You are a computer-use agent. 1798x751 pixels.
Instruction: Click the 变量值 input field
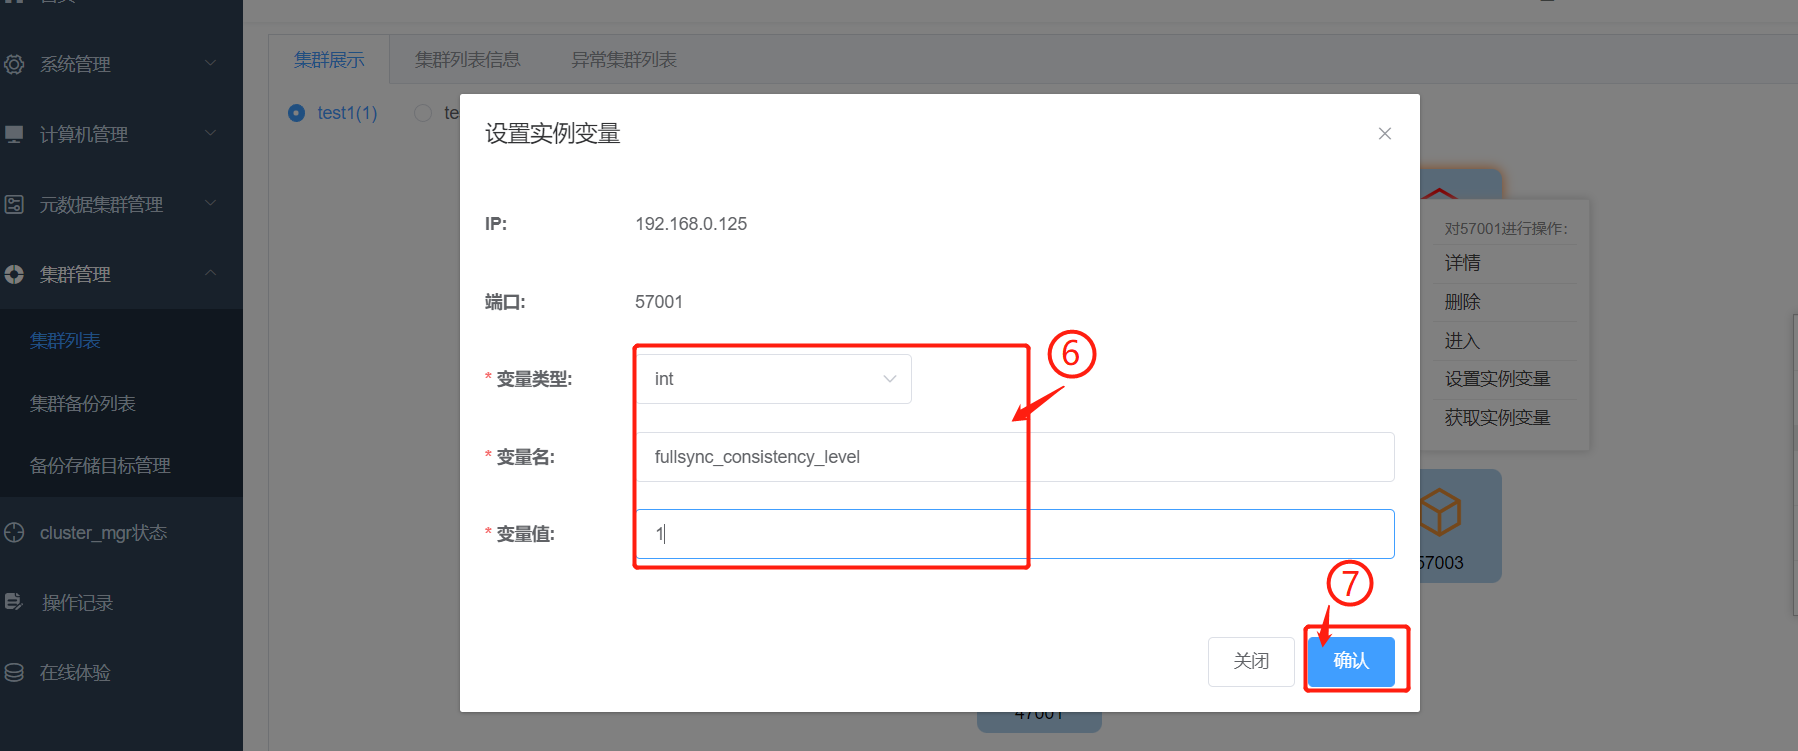[1014, 534]
